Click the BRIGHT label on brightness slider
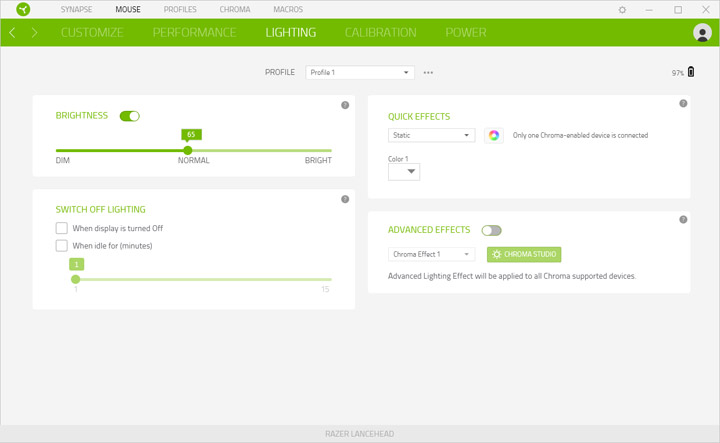Viewport: 720px width, 443px height. [x=318, y=160]
